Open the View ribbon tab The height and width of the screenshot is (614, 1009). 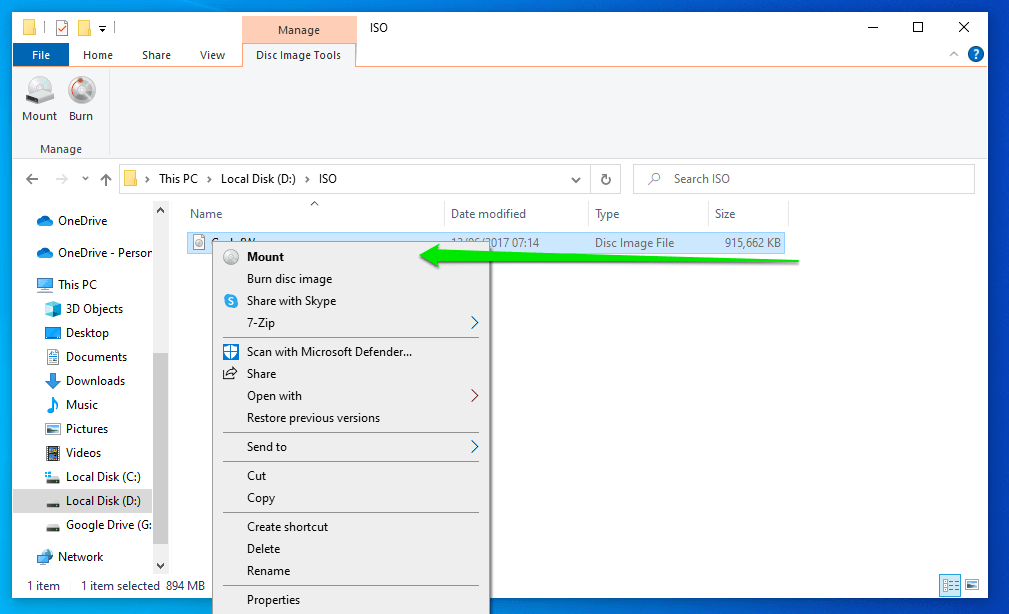tap(212, 56)
